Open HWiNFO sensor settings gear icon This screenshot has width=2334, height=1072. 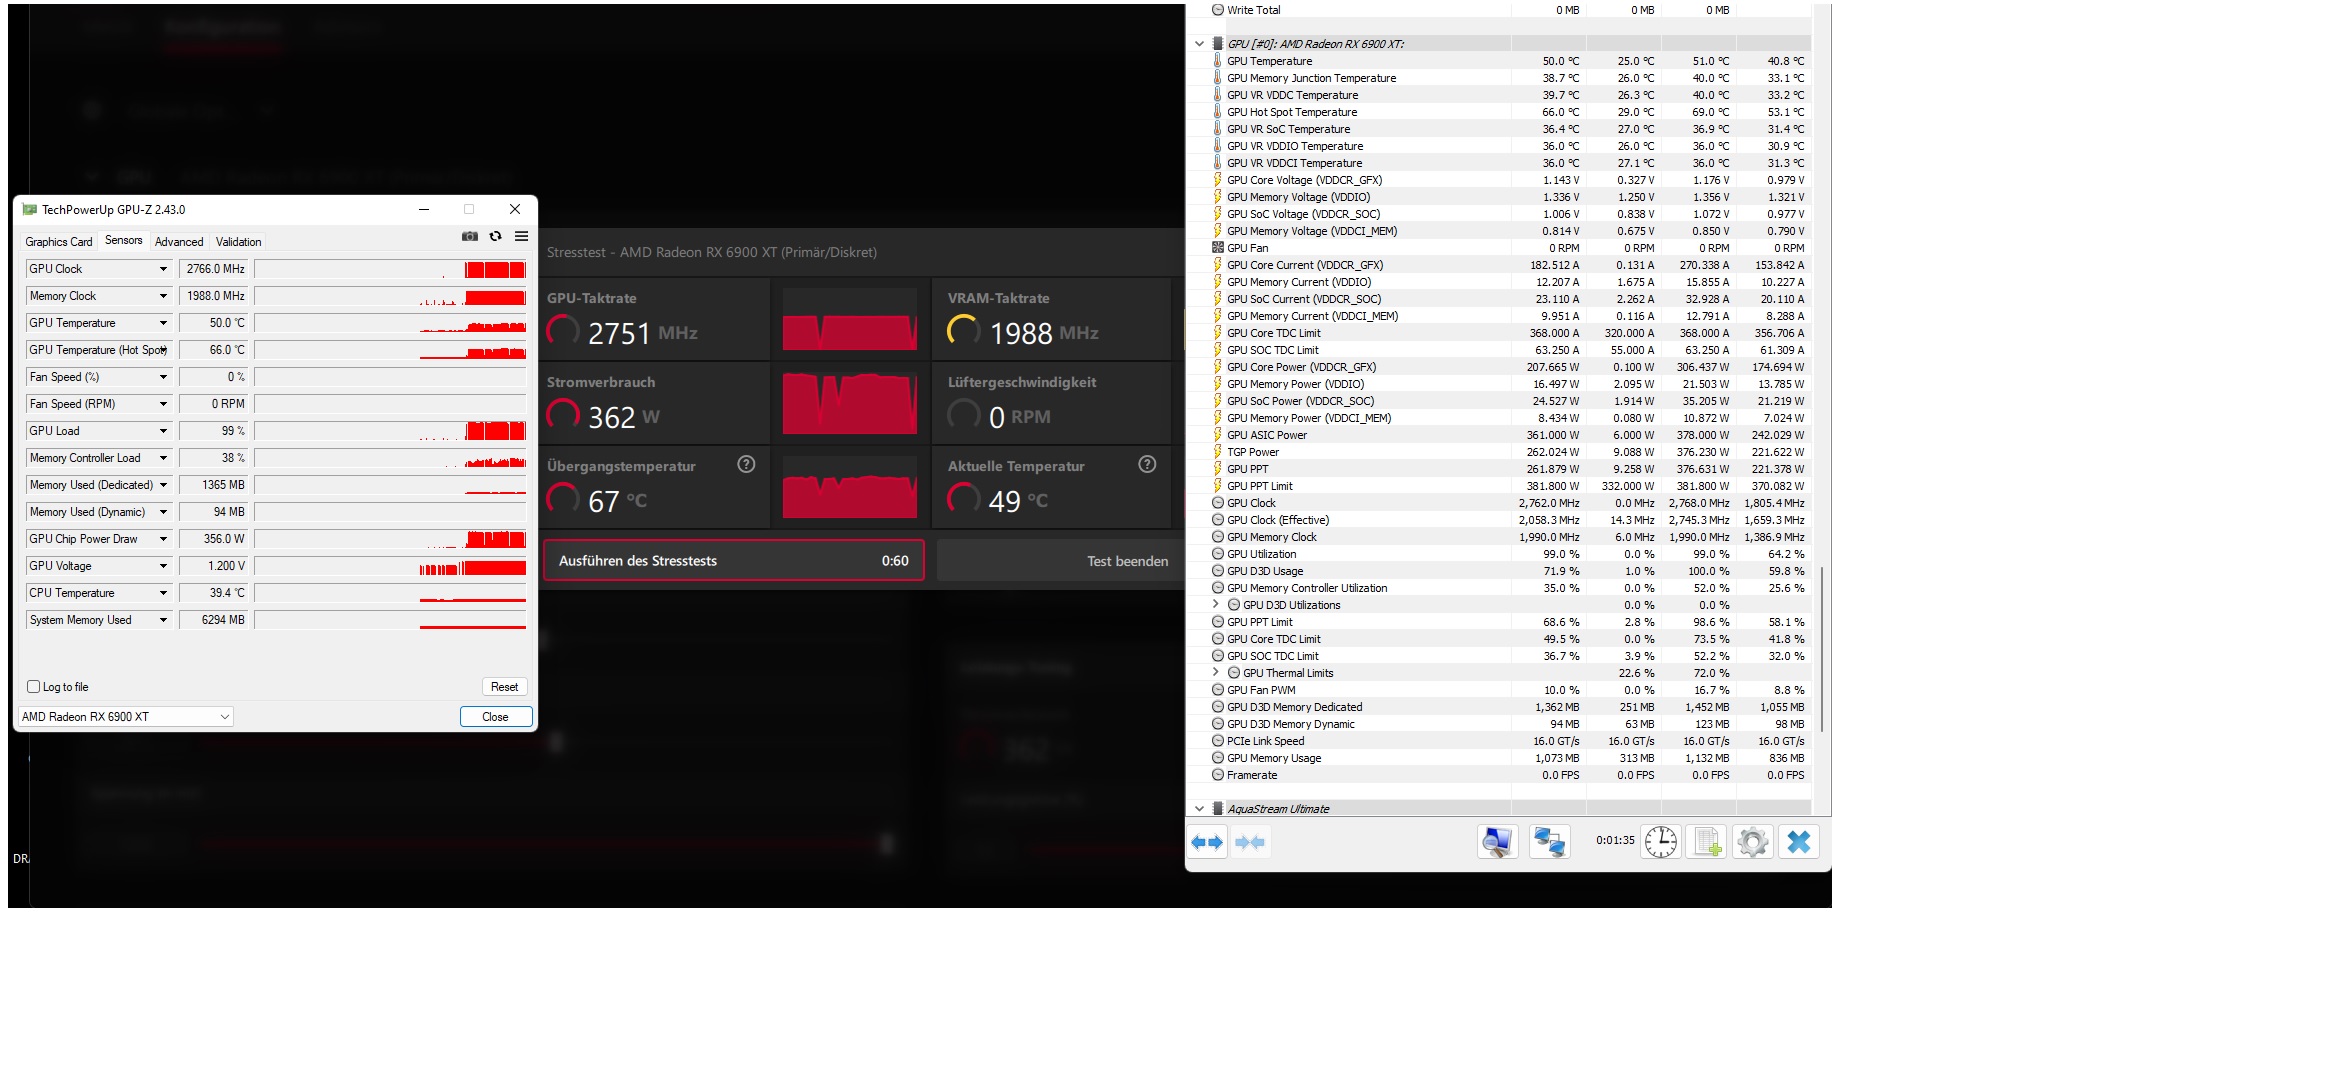click(x=1752, y=842)
